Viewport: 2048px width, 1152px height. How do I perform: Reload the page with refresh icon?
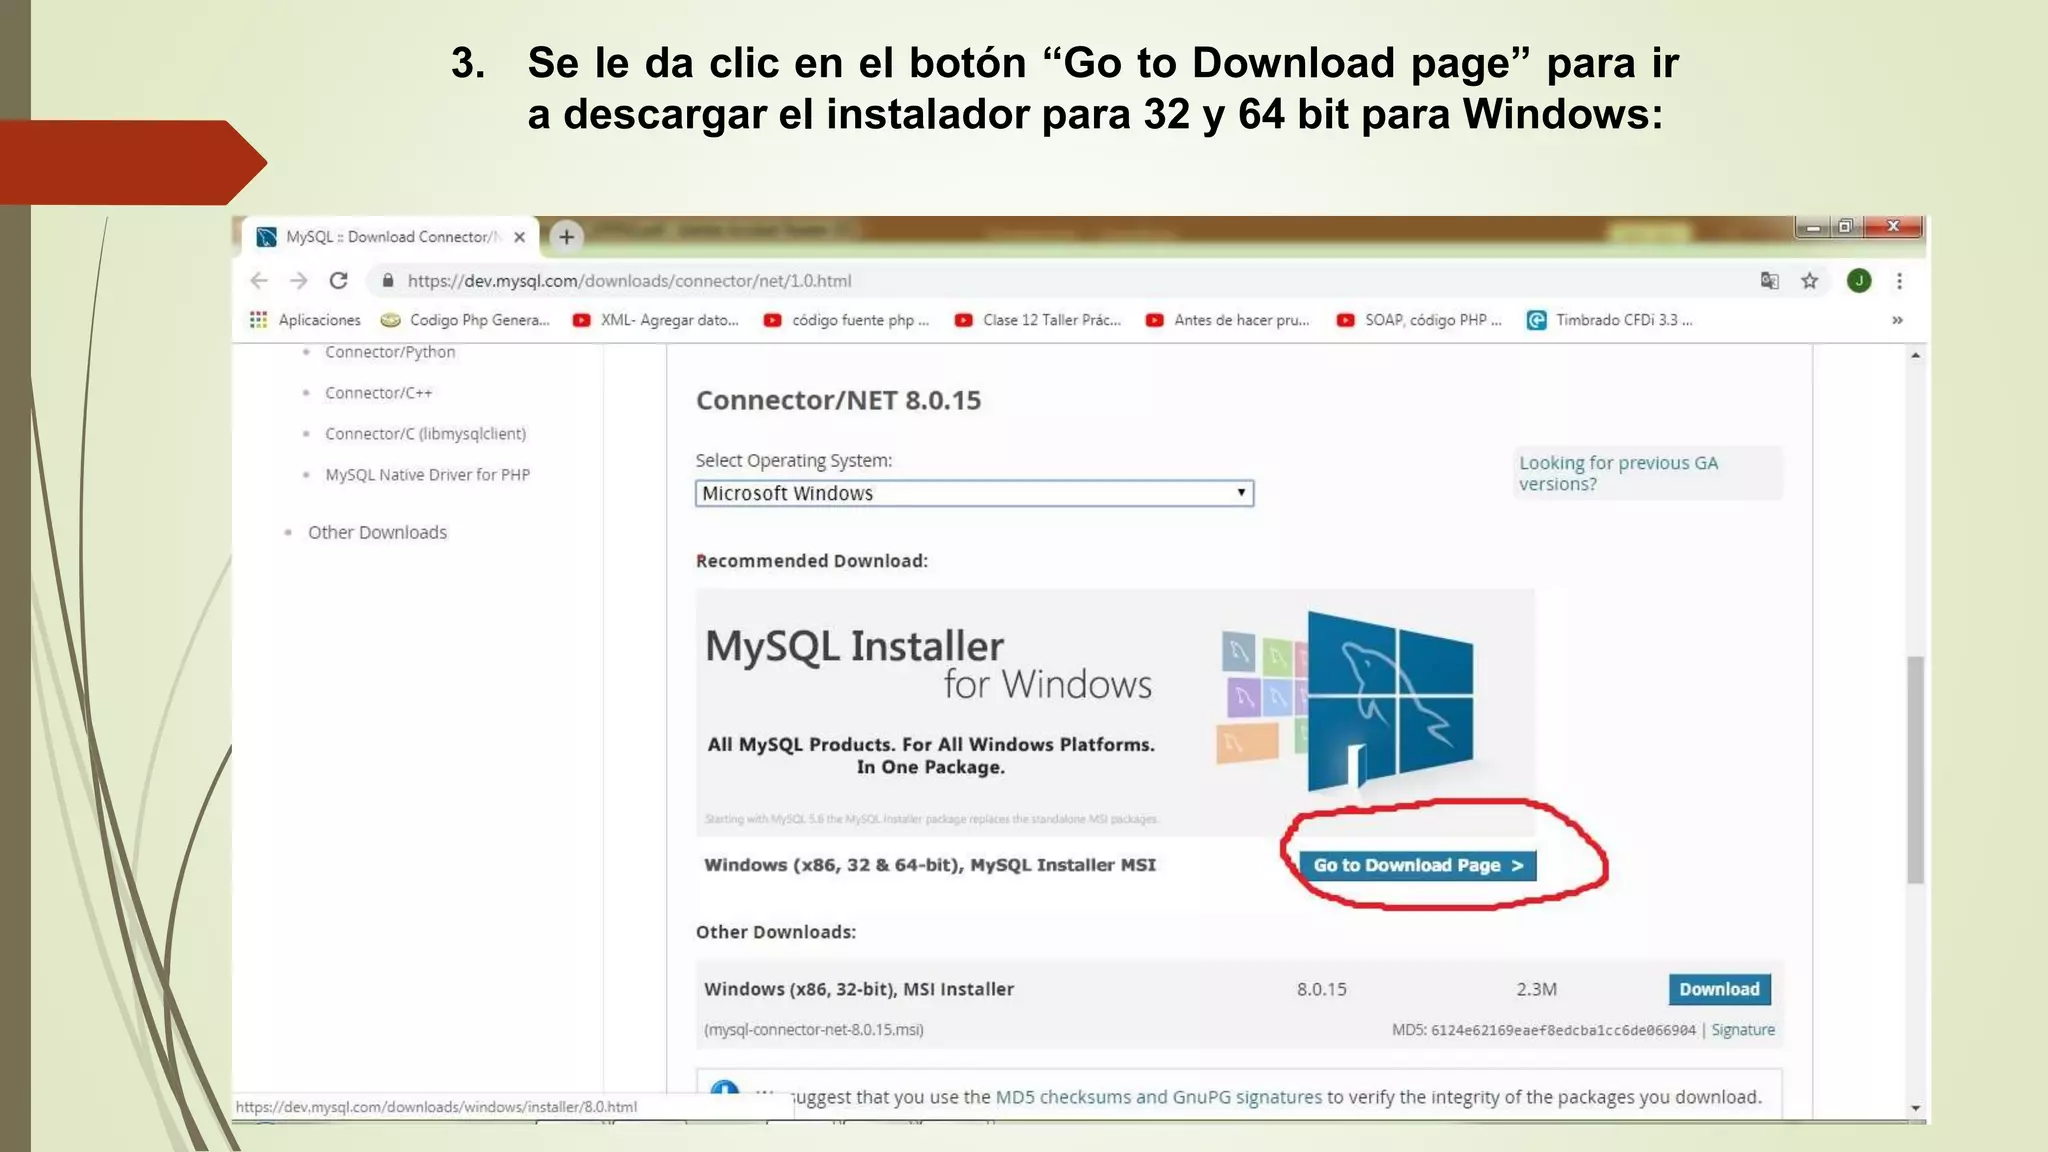click(x=339, y=281)
